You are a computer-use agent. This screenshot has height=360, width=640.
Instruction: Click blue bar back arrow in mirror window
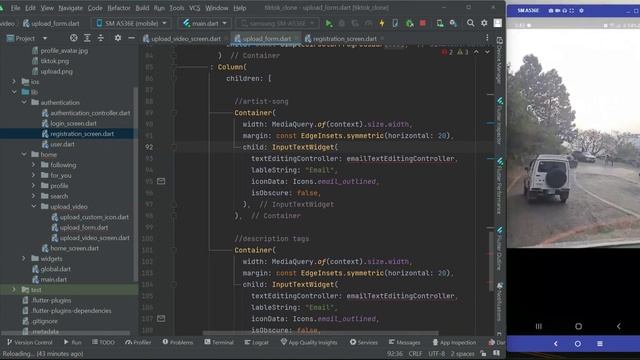[556, 344]
